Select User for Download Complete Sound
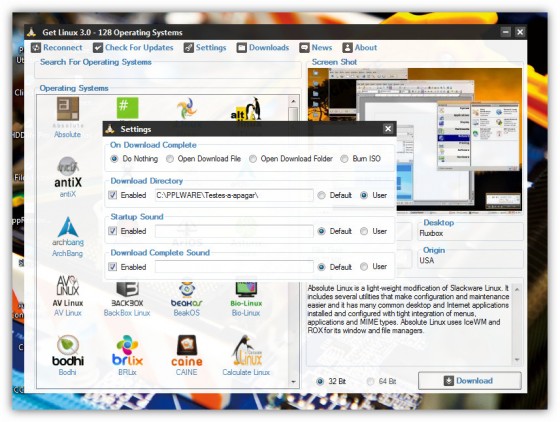This screenshot has width=560, height=422. 364,267
